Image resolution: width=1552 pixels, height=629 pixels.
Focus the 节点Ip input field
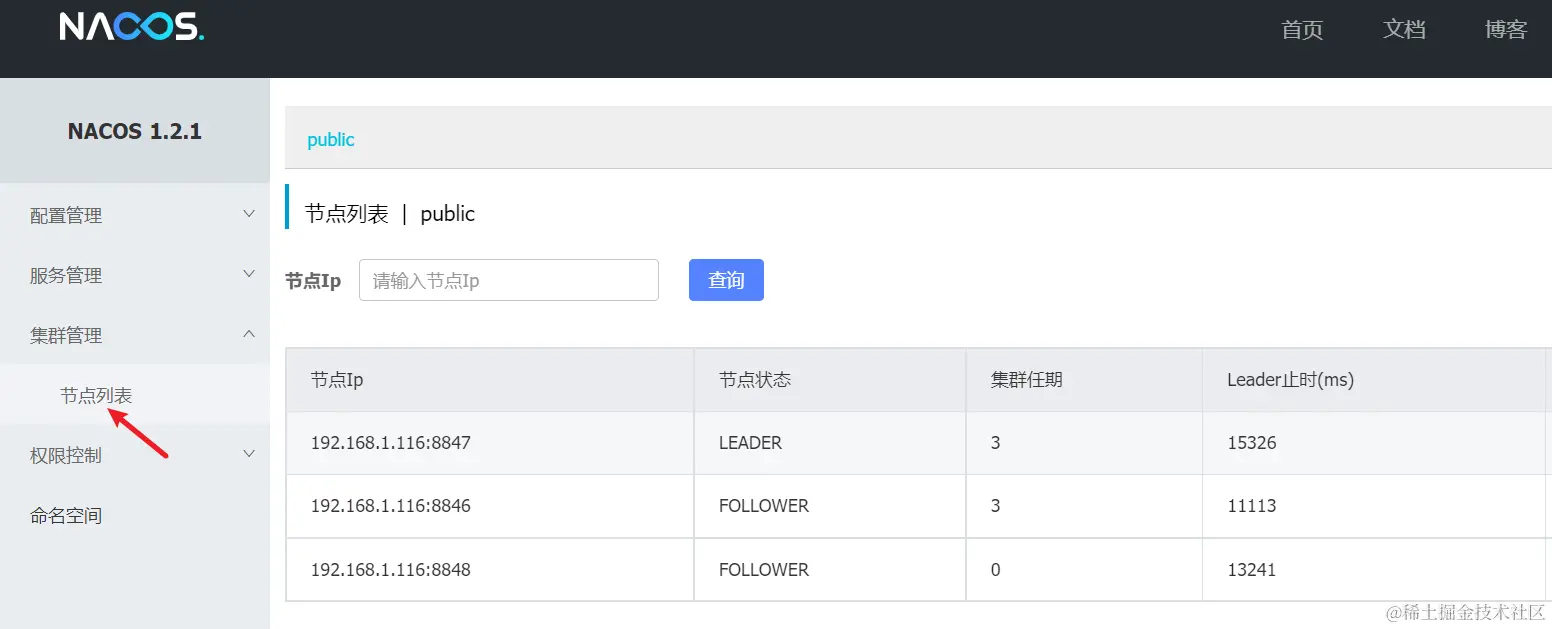pyautogui.click(x=509, y=280)
